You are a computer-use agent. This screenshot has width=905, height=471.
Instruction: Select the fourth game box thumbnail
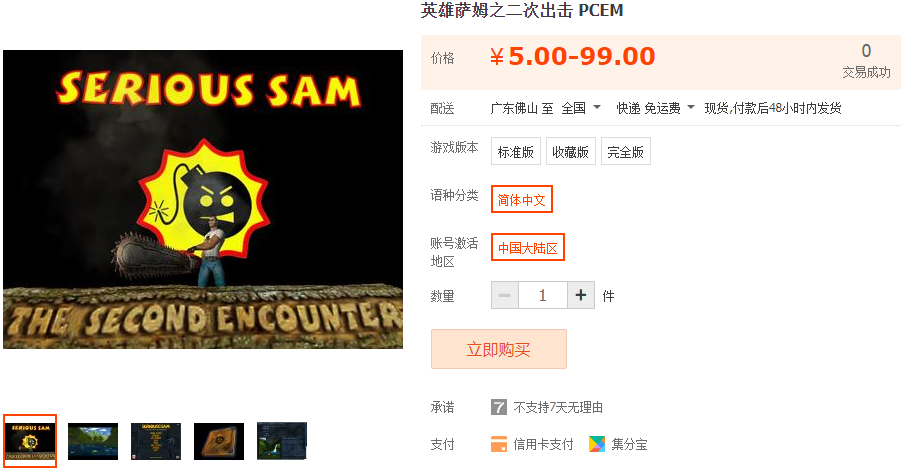[x=219, y=441]
